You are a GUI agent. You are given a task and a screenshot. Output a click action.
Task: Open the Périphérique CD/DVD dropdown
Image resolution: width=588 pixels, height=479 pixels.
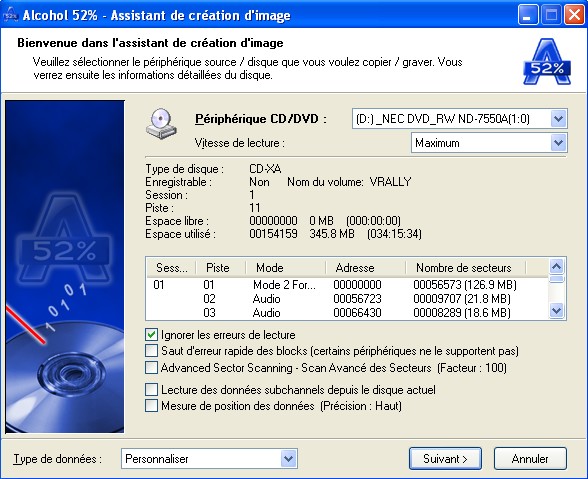coord(558,119)
